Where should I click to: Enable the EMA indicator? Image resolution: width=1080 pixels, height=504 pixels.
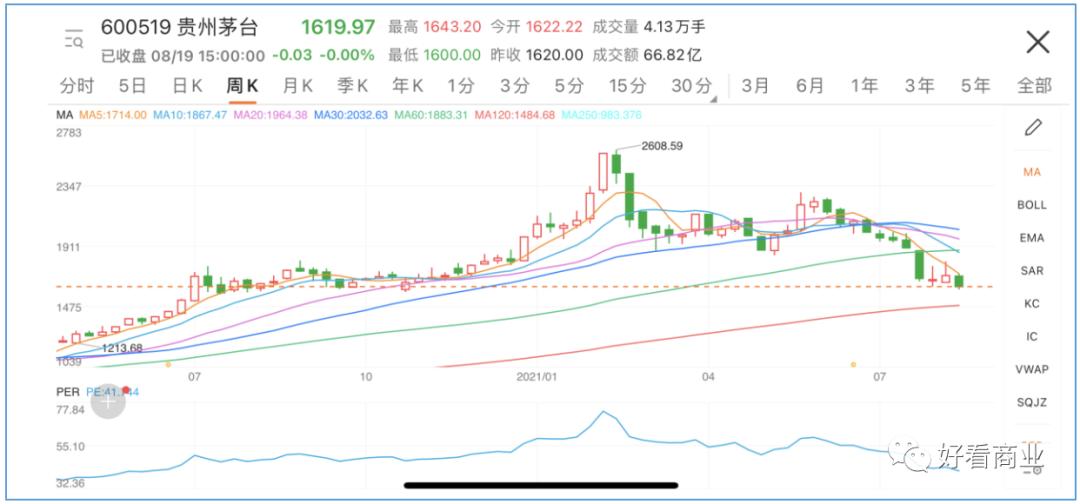pyautogui.click(x=1032, y=238)
